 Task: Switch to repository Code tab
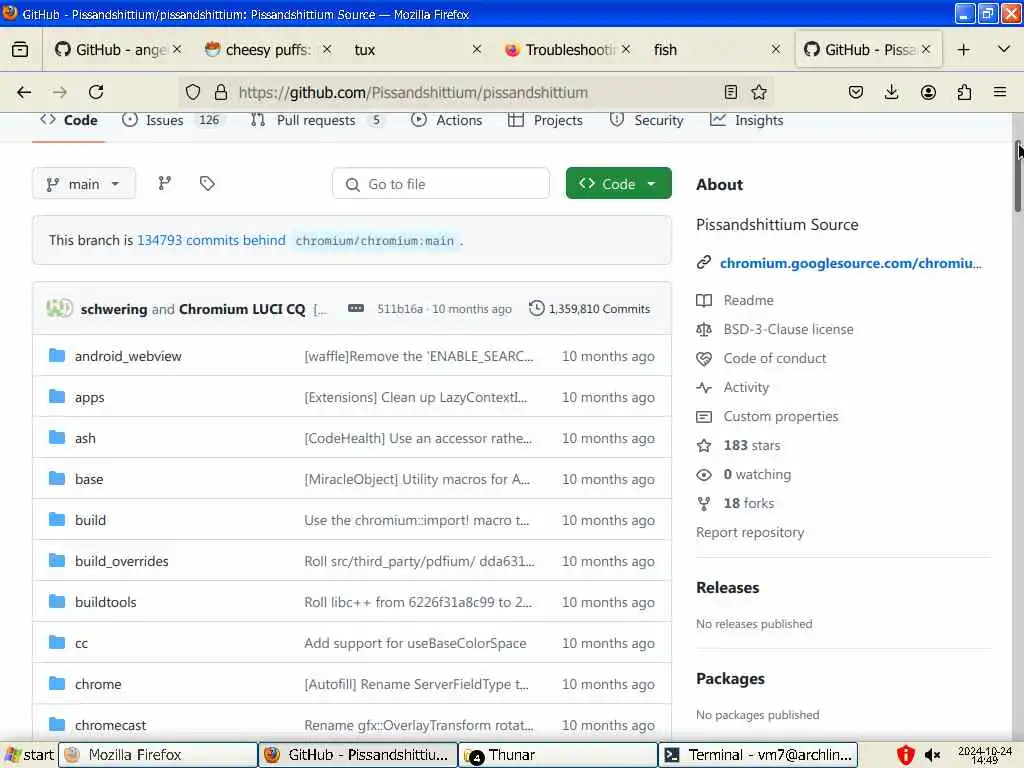[69, 120]
